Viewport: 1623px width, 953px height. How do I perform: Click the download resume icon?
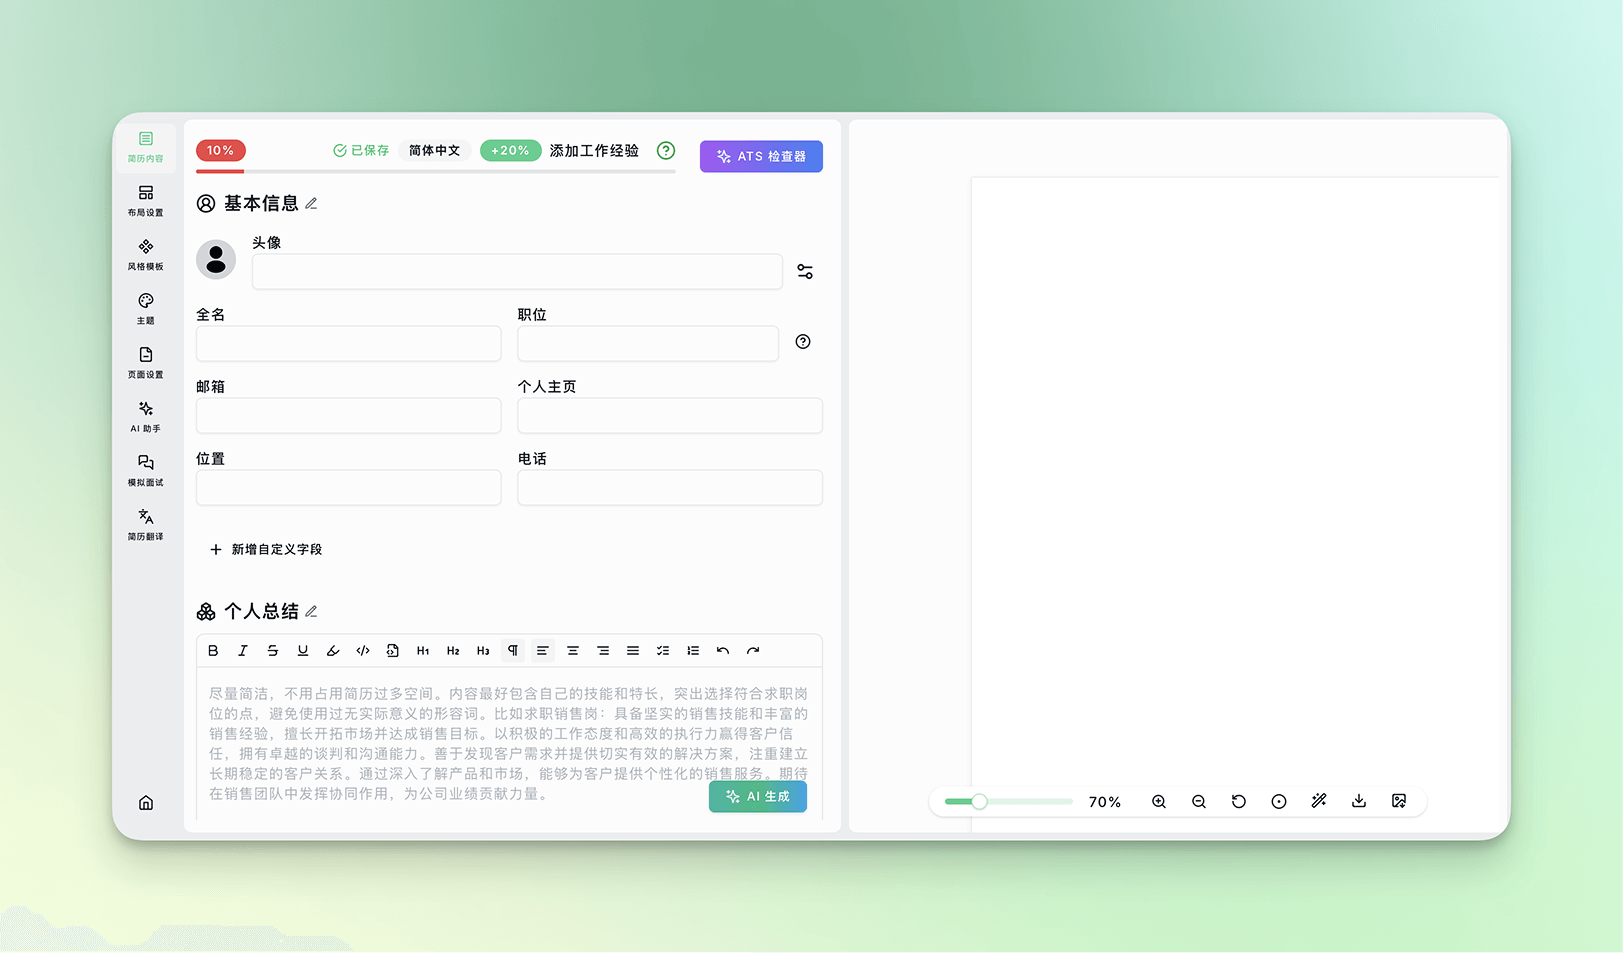[1359, 802]
